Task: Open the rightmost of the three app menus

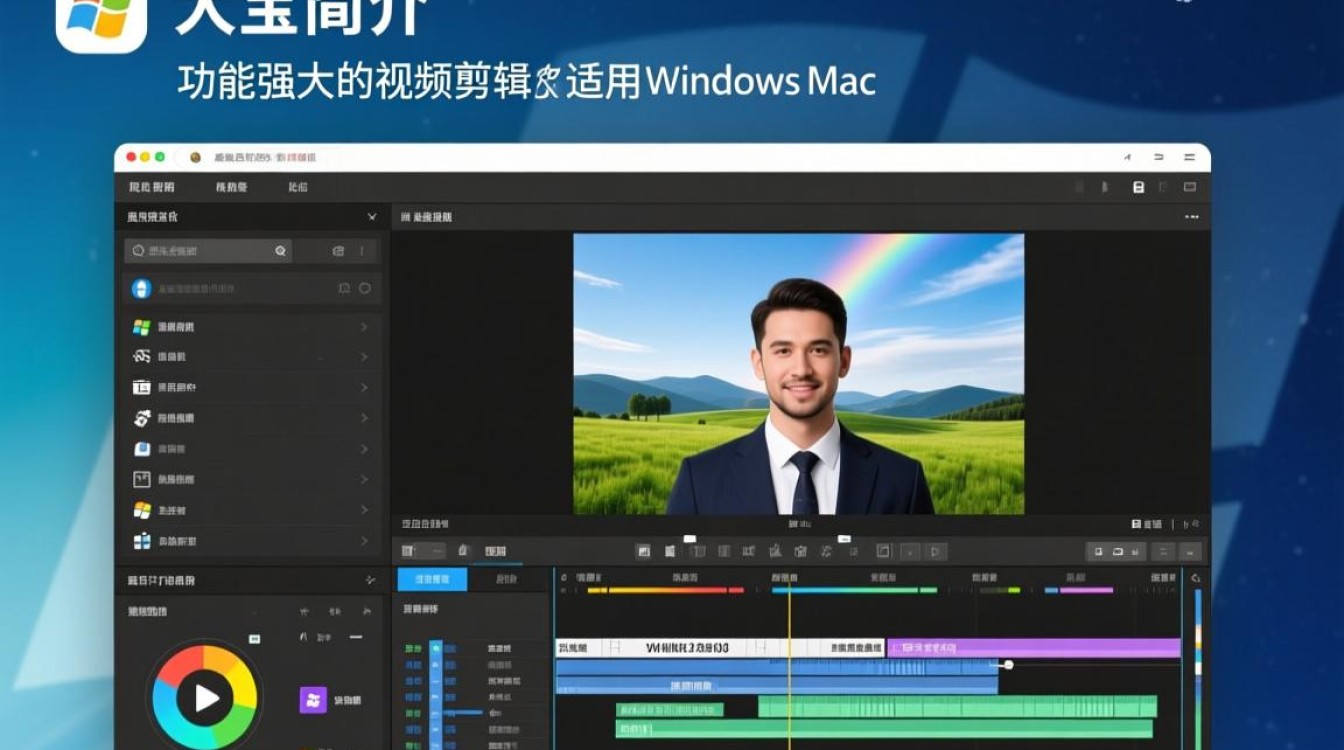Action: (298, 187)
